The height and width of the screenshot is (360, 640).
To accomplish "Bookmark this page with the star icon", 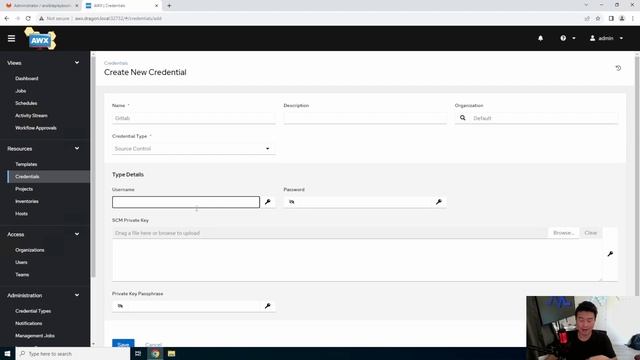I will (598, 18).
